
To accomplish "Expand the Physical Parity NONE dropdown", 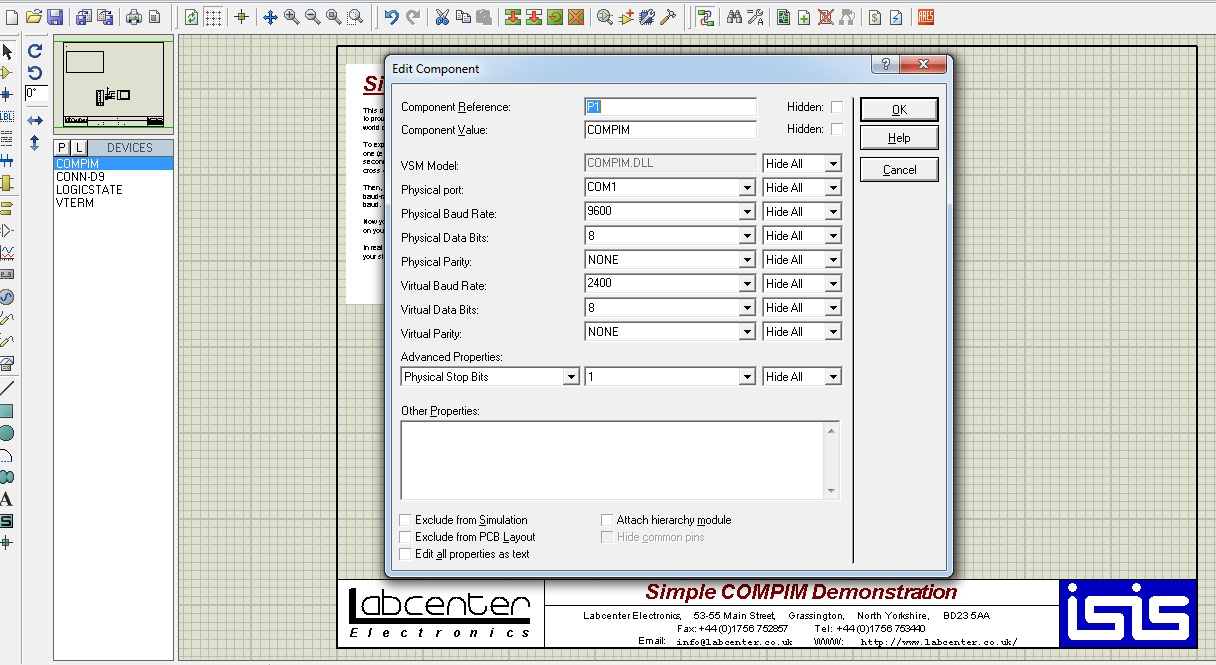I will (x=747, y=260).
